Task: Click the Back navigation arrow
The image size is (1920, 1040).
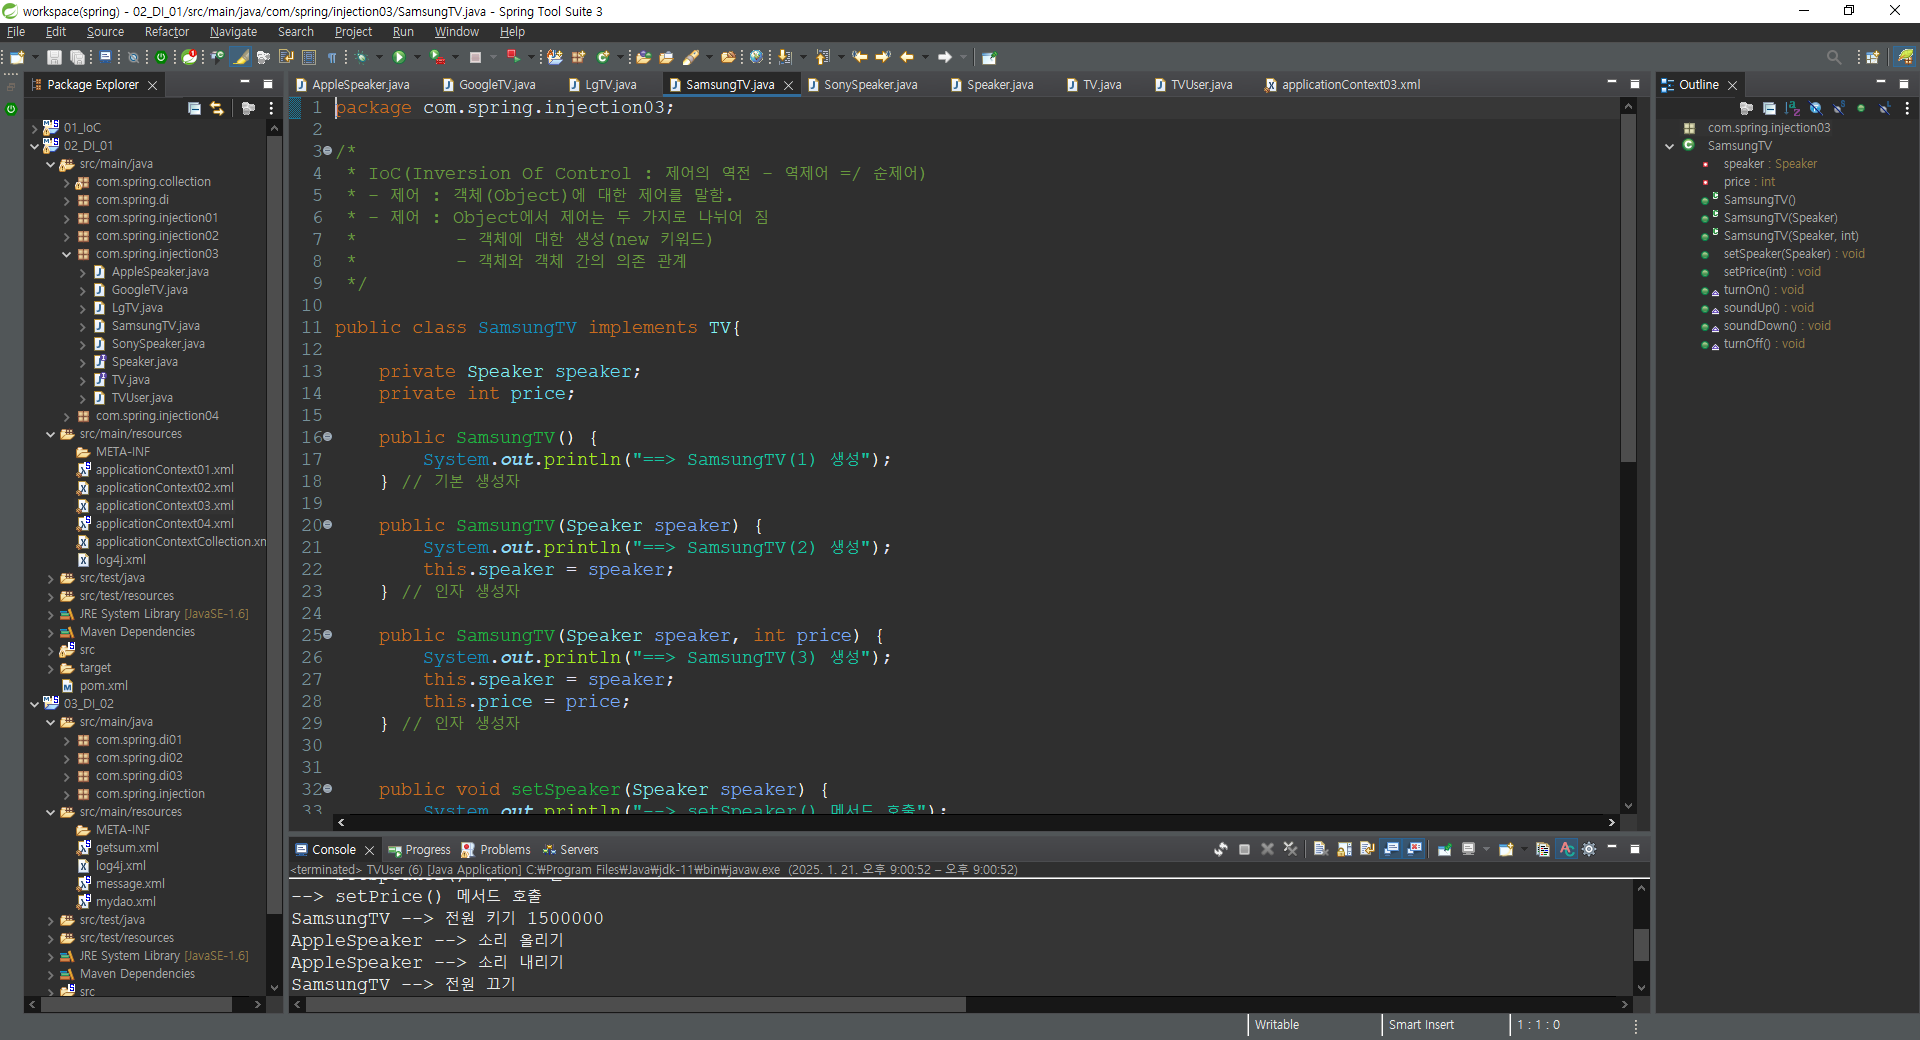Action: click(x=907, y=57)
